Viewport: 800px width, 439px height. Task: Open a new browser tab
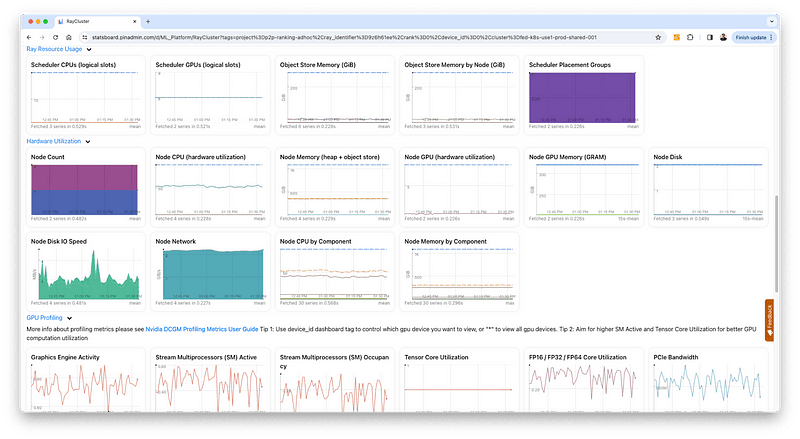tap(148, 21)
